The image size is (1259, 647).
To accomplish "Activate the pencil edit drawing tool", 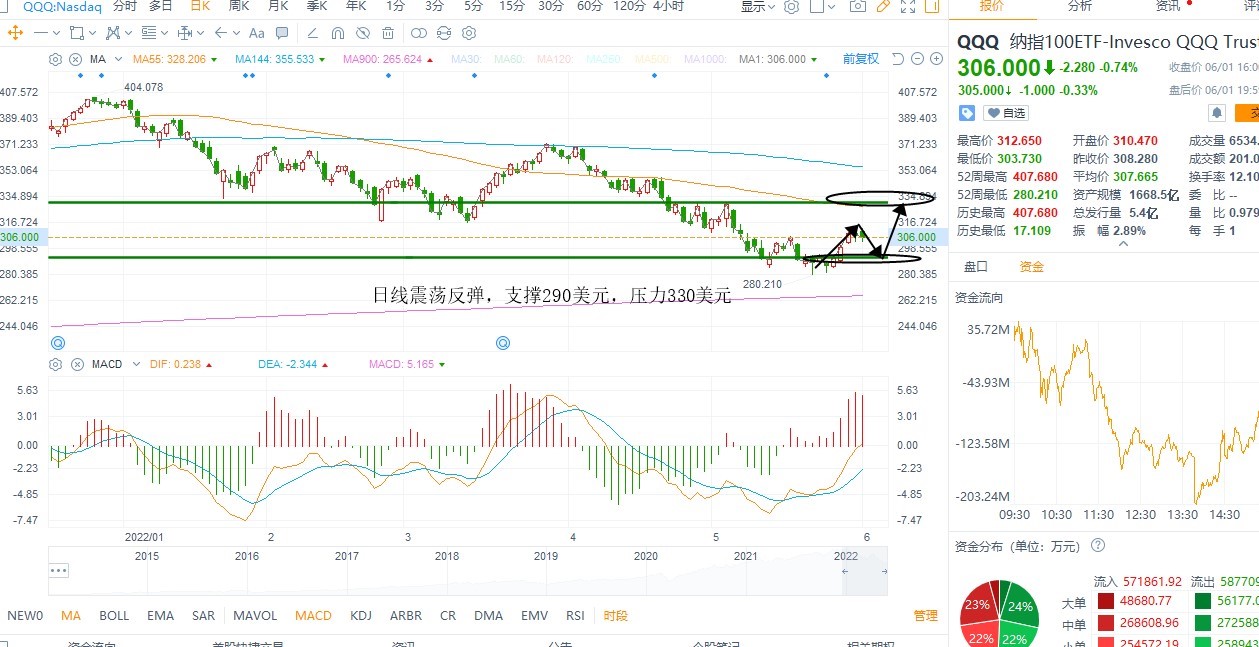I will 312,33.
